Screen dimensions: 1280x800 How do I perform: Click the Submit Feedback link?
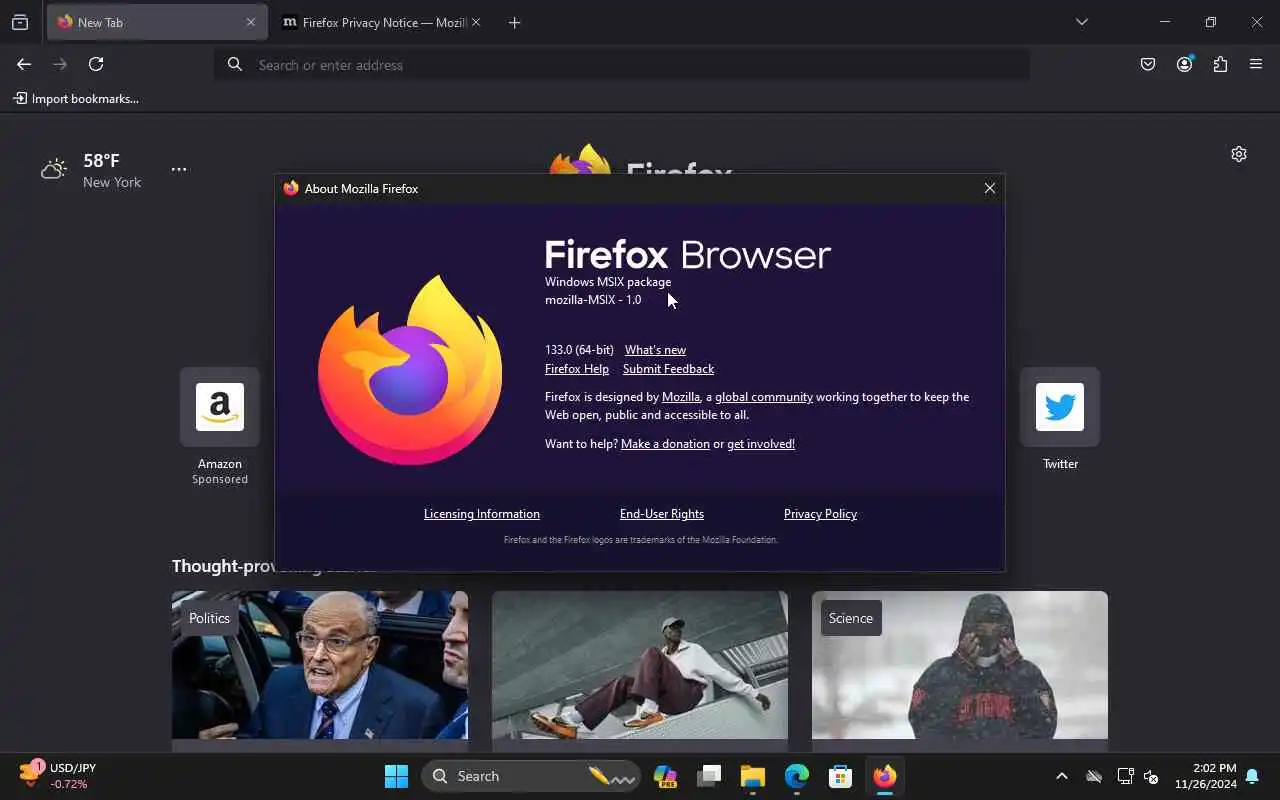coord(668,369)
